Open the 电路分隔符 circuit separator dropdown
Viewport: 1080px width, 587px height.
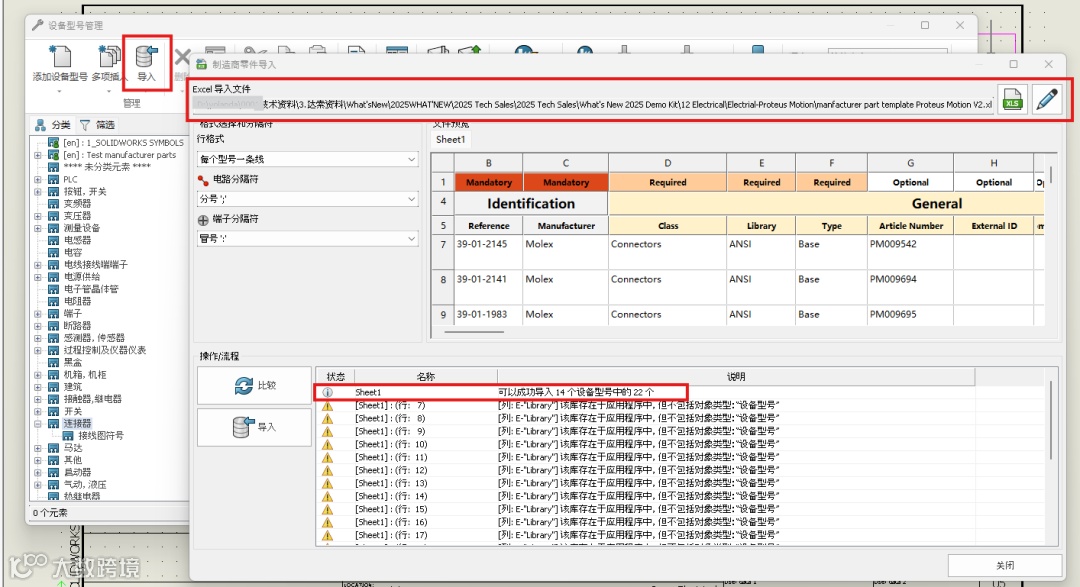[x=307, y=199]
